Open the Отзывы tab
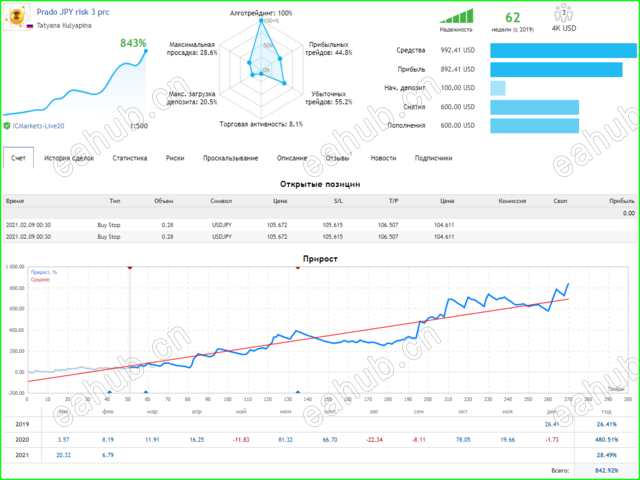 pos(338,158)
